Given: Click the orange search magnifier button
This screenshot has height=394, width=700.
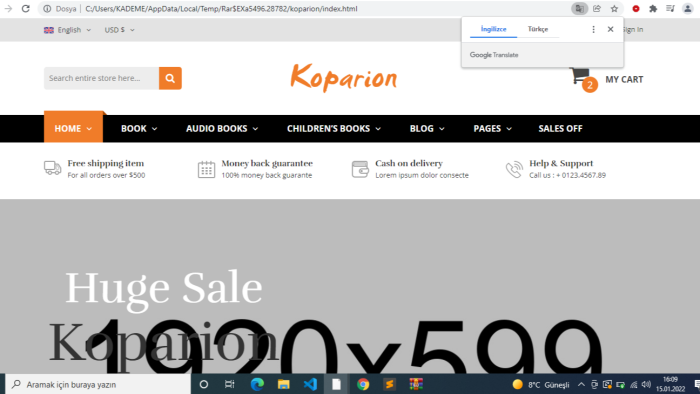Looking at the screenshot, I should pyautogui.click(x=170, y=78).
